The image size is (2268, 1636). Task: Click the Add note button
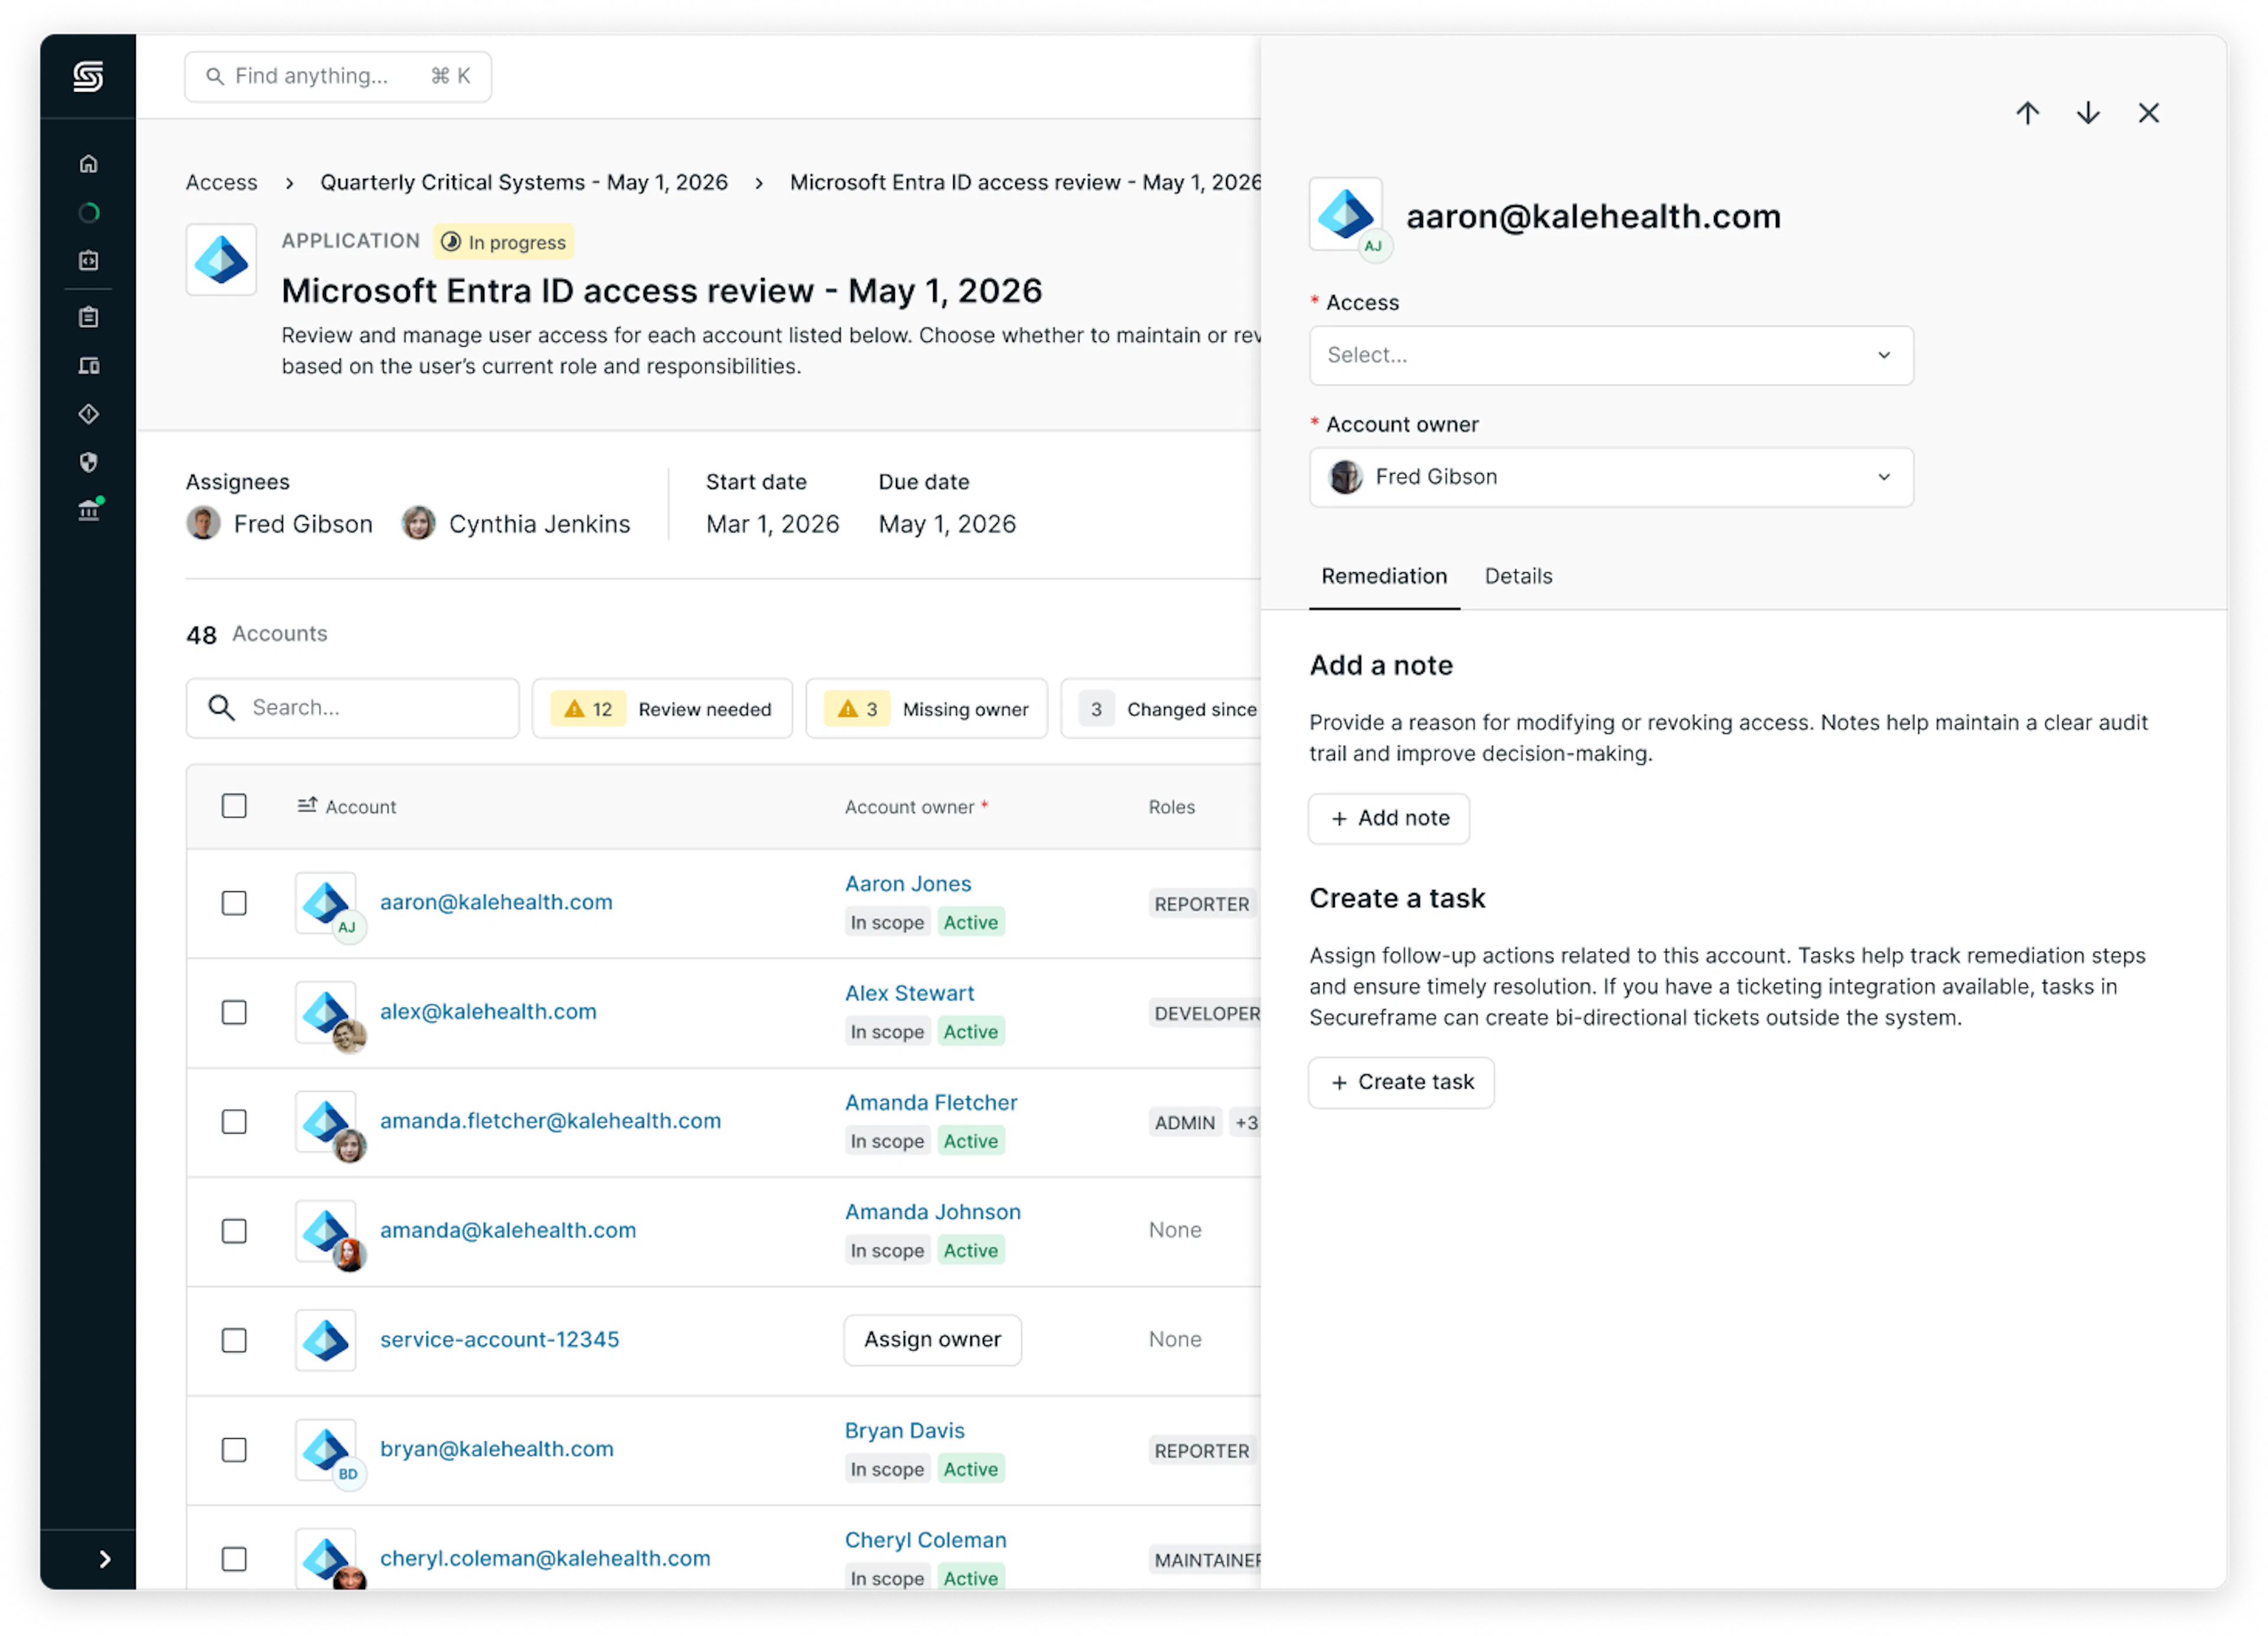[1389, 818]
